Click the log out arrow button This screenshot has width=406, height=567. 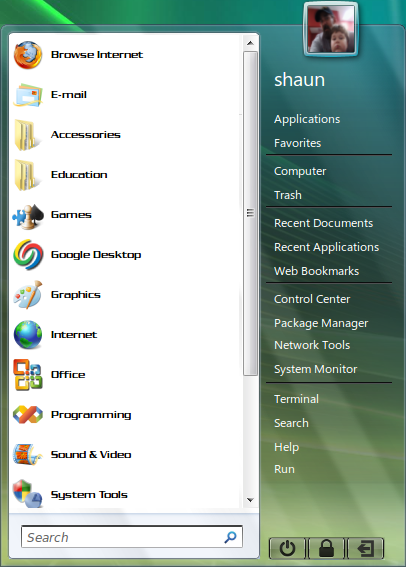366,548
